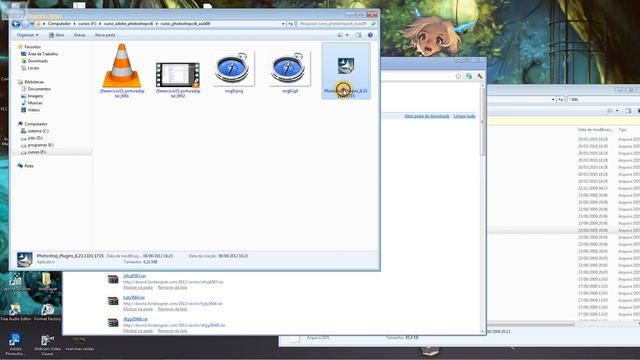Open the Organizar menu
Image resolution: width=640 pixels, height=360 pixels.
pos(27,35)
